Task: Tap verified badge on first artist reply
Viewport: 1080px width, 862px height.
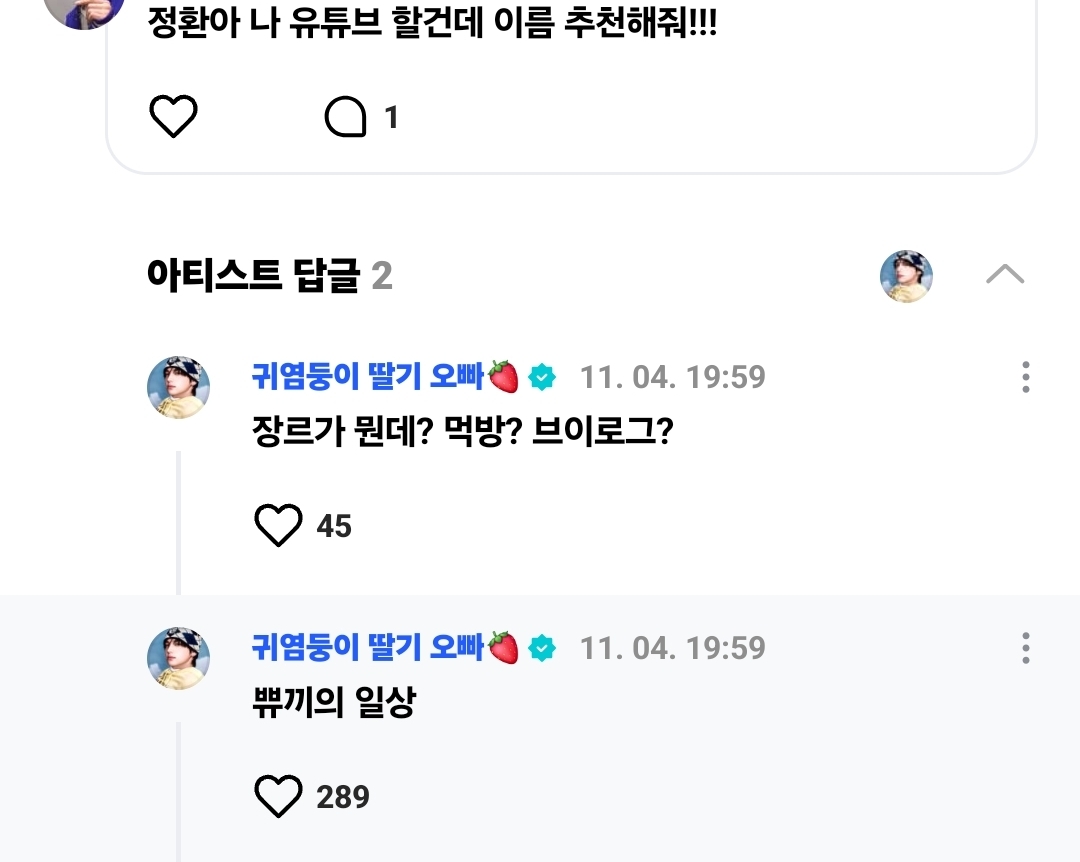Action: [x=542, y=377]
